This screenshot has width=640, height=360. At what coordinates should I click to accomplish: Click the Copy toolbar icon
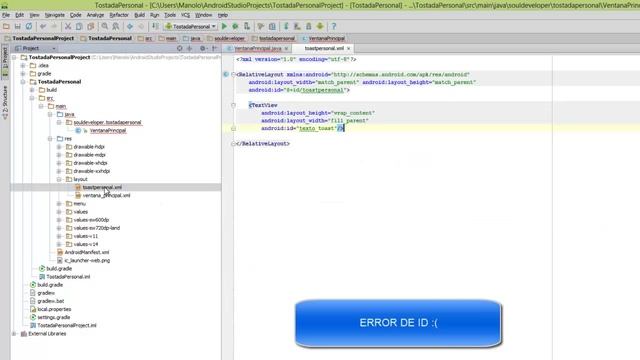(79, 27)
